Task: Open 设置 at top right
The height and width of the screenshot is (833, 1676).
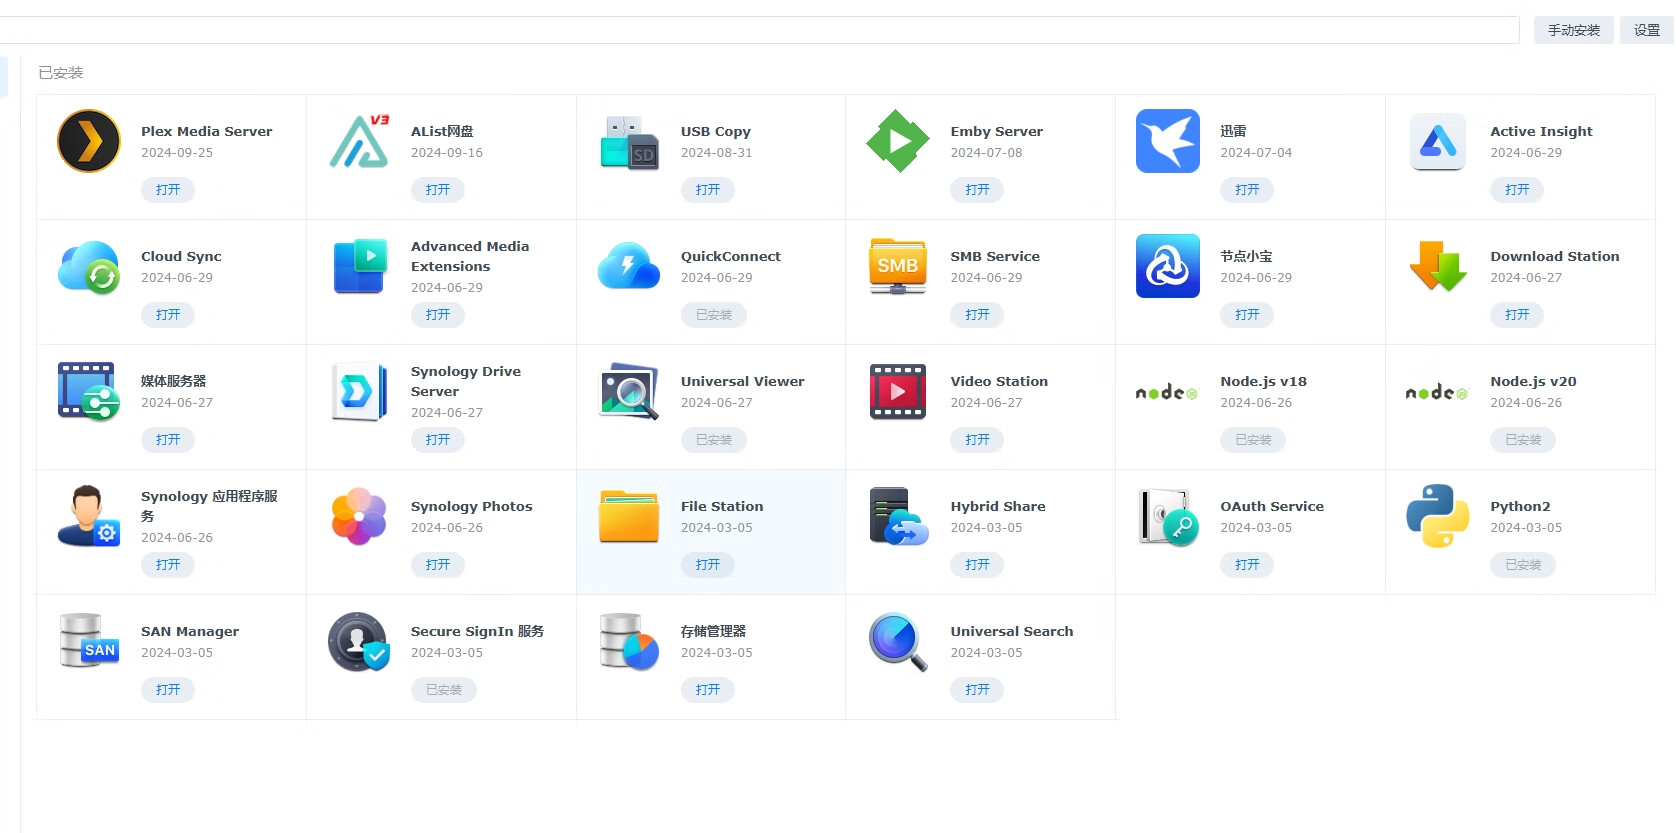Action: tap(1647, 30)
